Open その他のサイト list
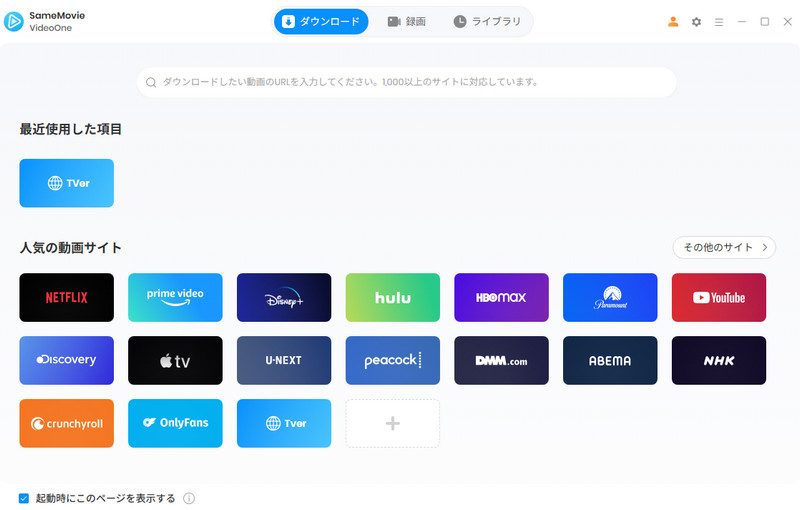Screen dimensions: 800x510 click(724, 247)
